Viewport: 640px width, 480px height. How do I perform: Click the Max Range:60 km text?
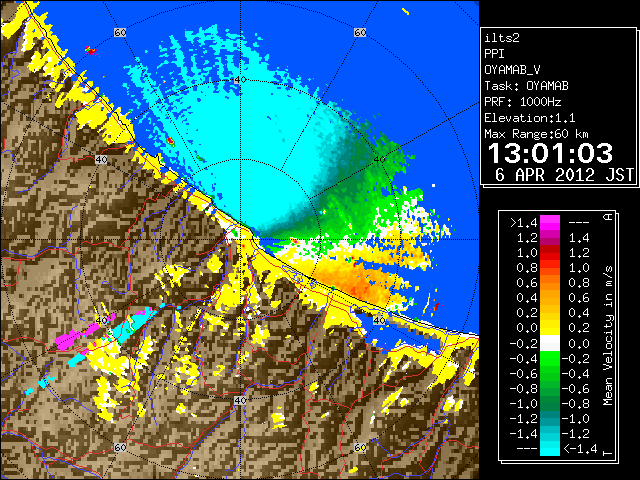(x=536, y=134)
